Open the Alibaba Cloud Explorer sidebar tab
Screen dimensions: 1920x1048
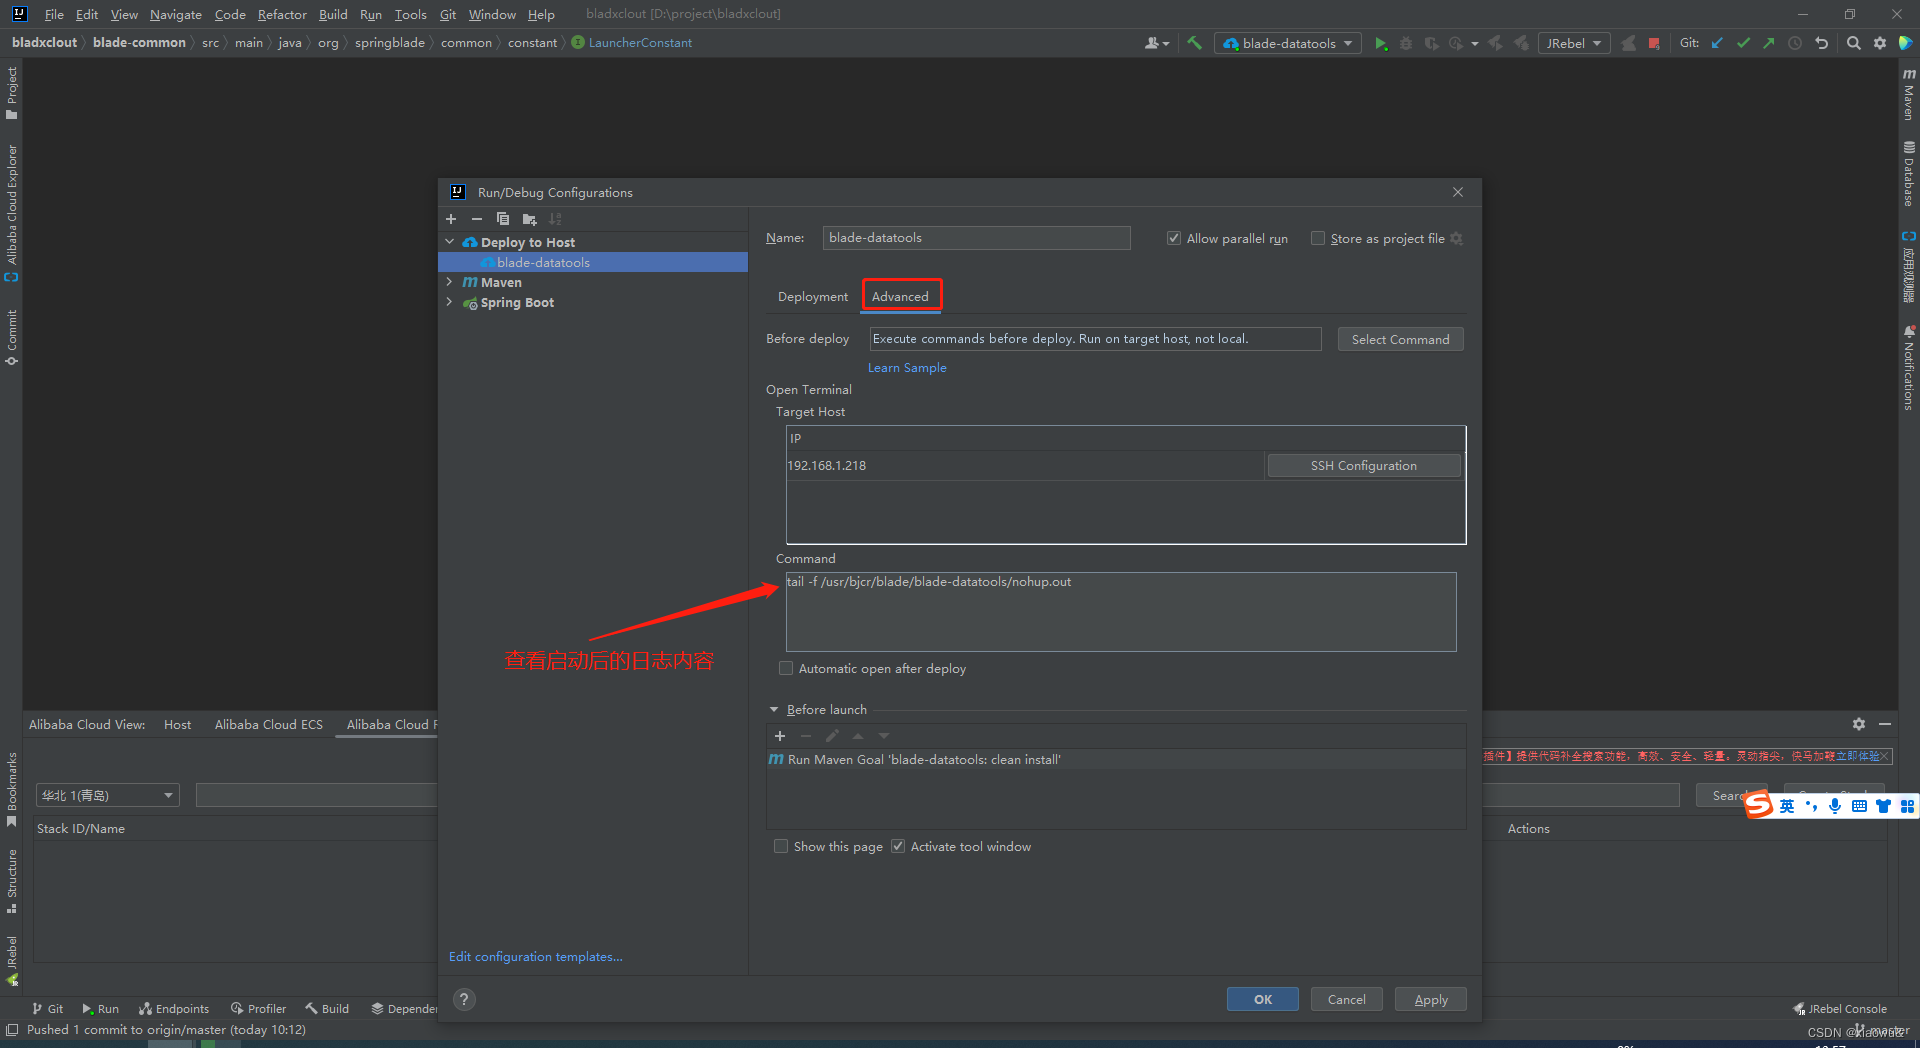tap(12, 213)
